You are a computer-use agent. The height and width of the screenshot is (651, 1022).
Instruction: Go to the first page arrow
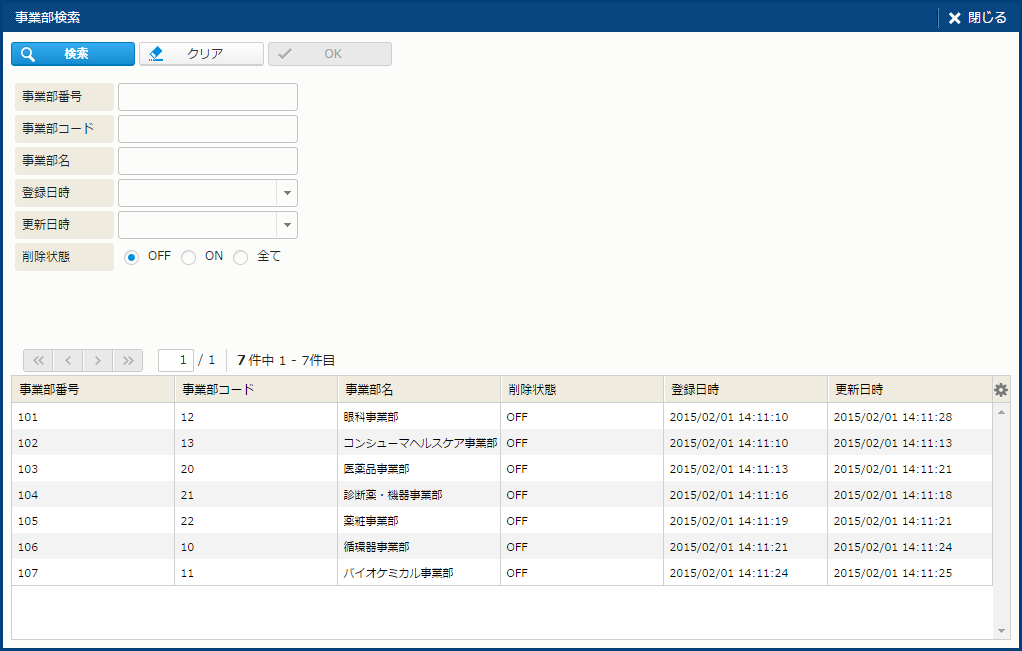(x=38, y=360)
